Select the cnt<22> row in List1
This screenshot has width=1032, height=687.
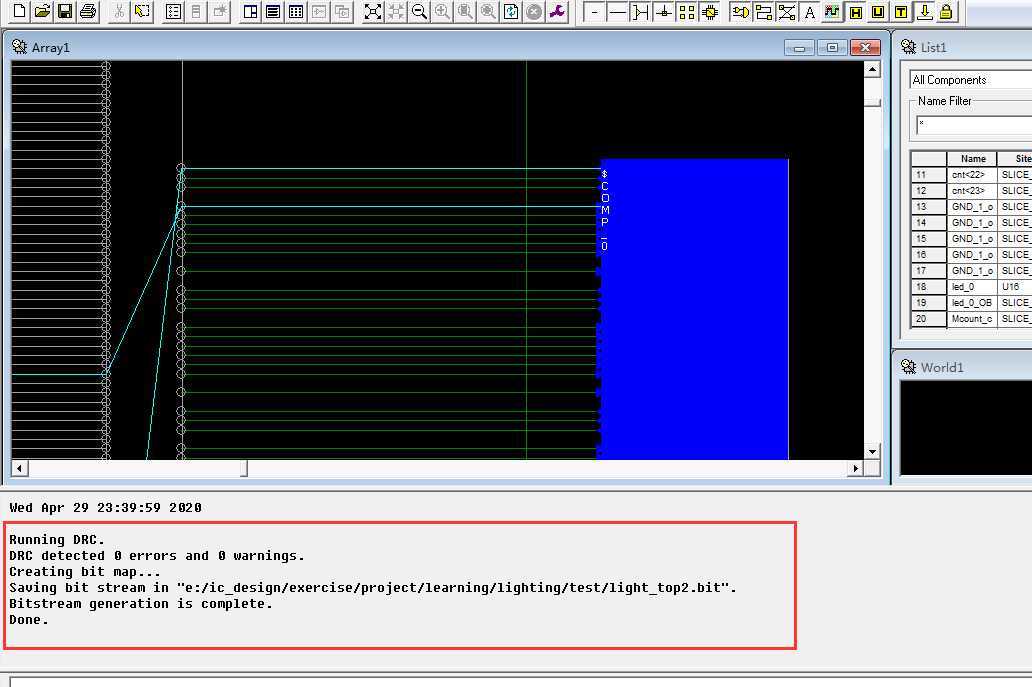(x=971, y=175)
